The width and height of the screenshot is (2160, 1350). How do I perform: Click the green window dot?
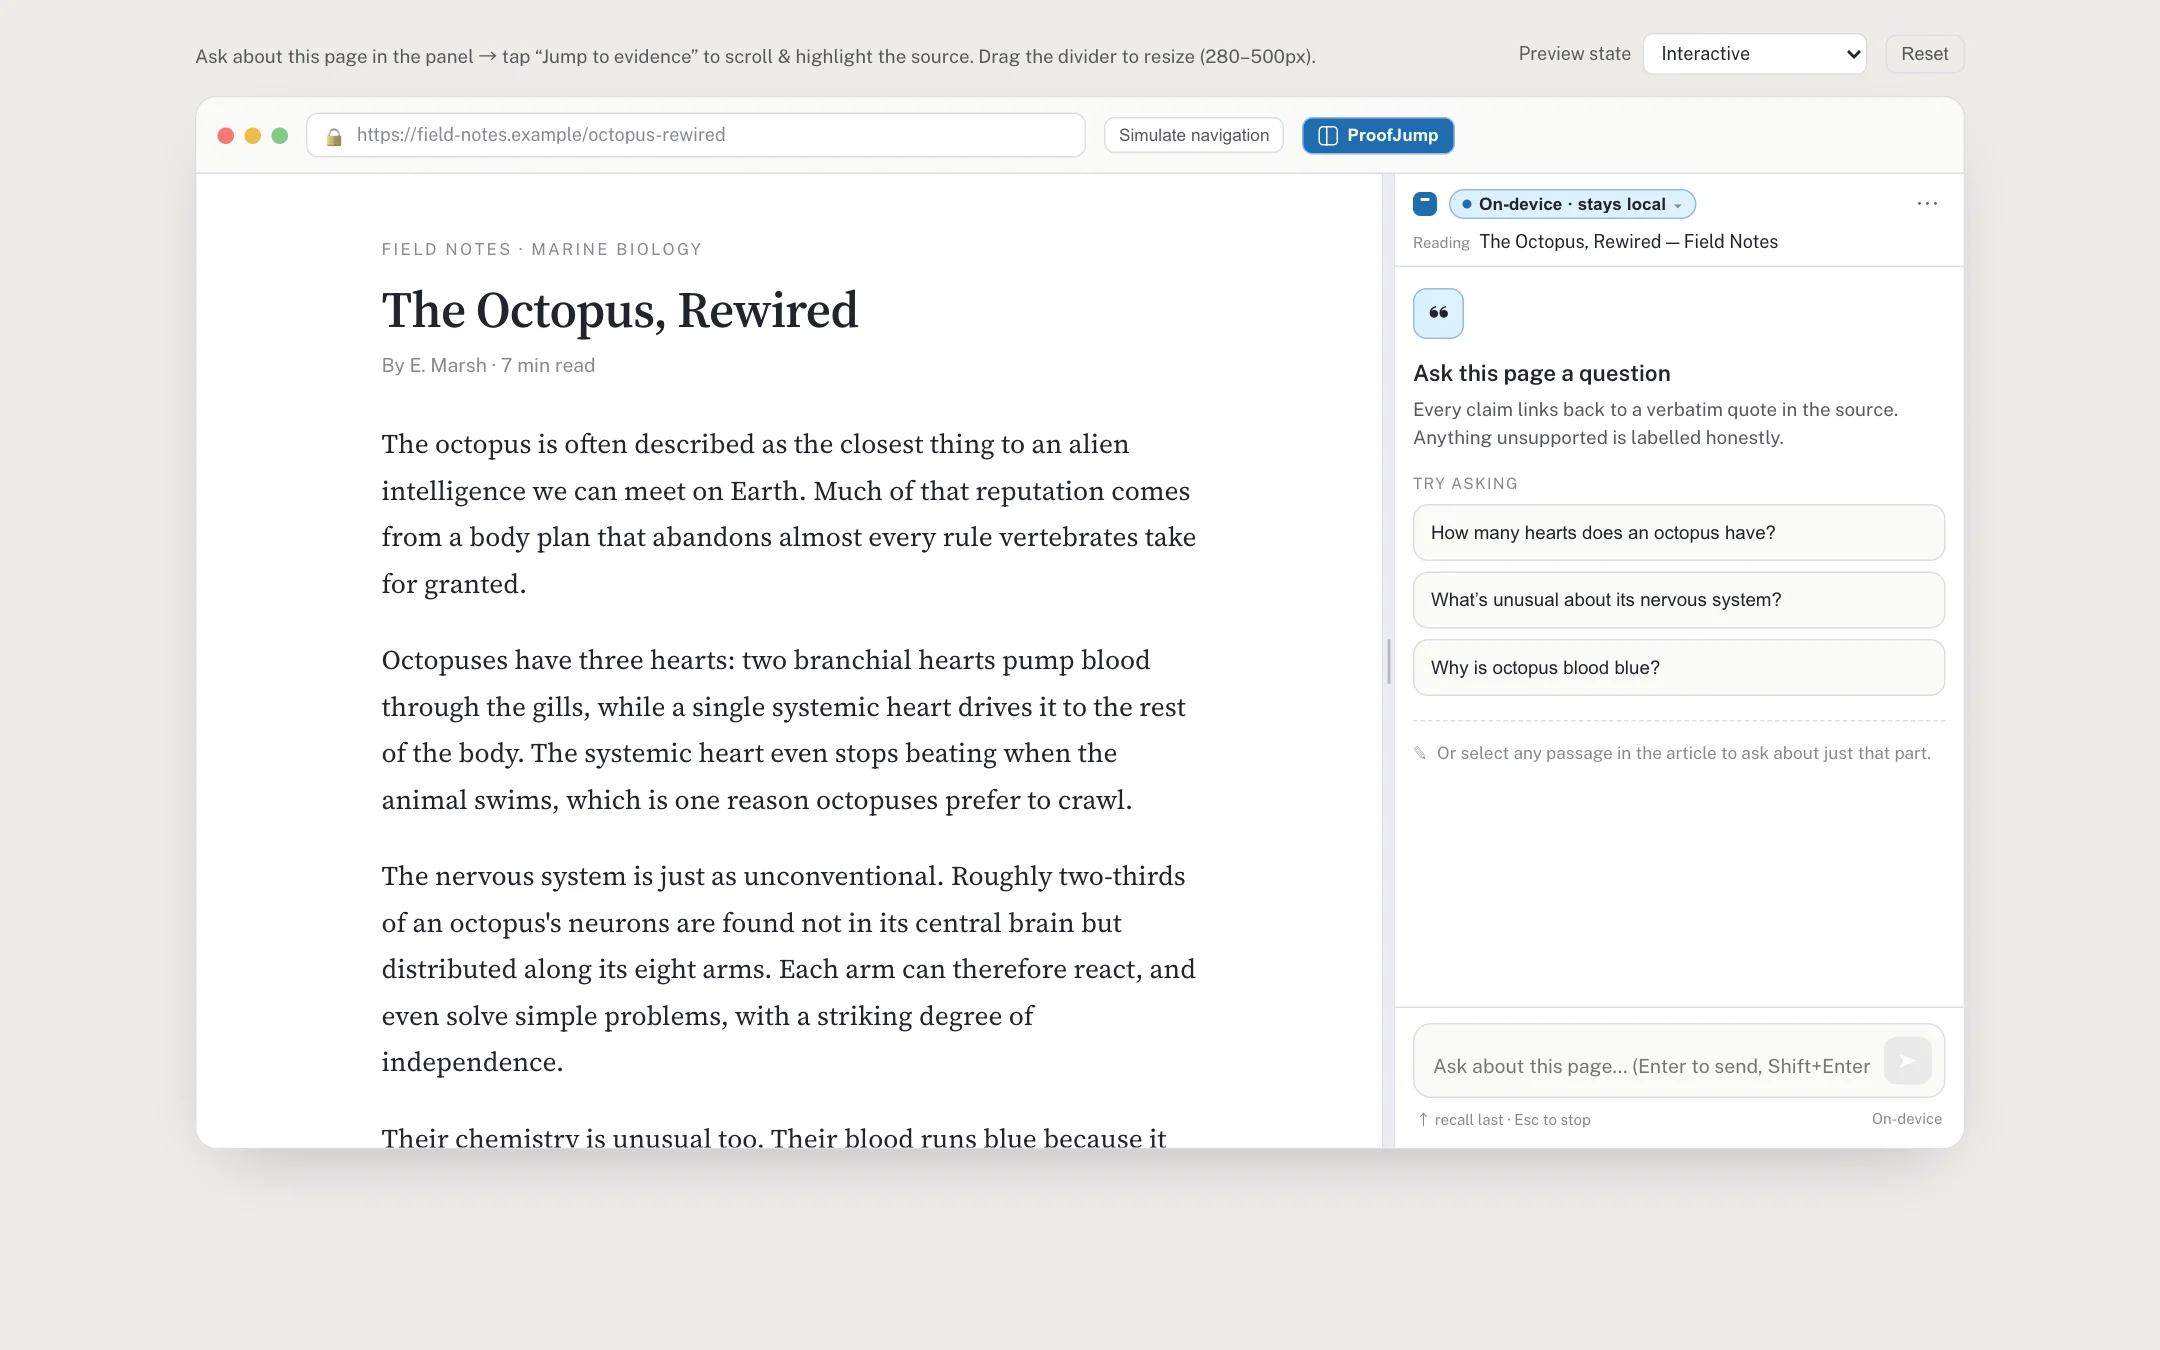[x=280, y=135]
